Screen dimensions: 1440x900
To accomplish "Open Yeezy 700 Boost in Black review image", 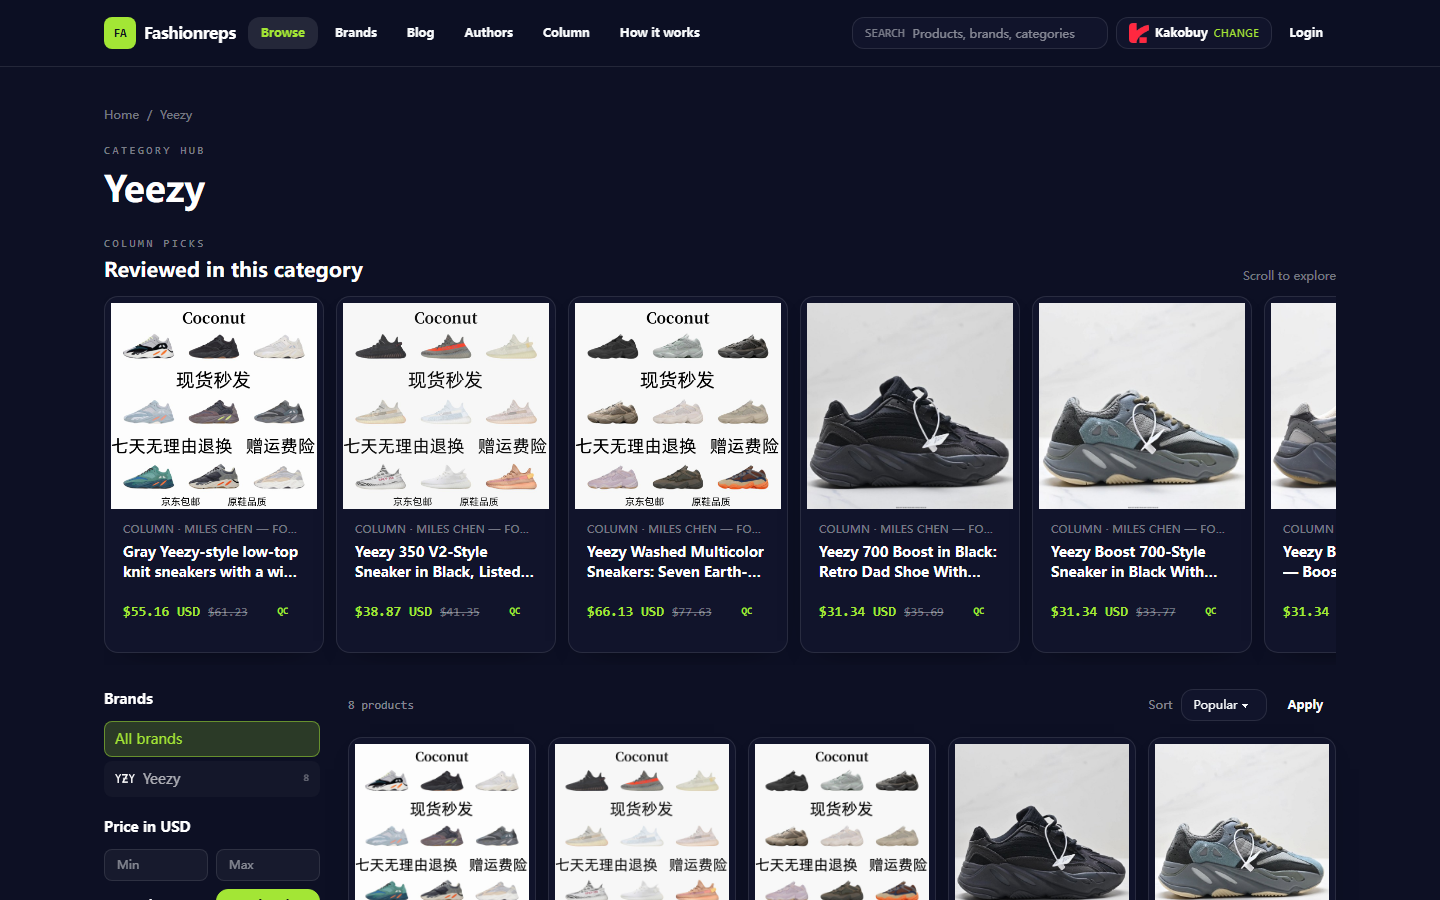I will pos(910,406).
